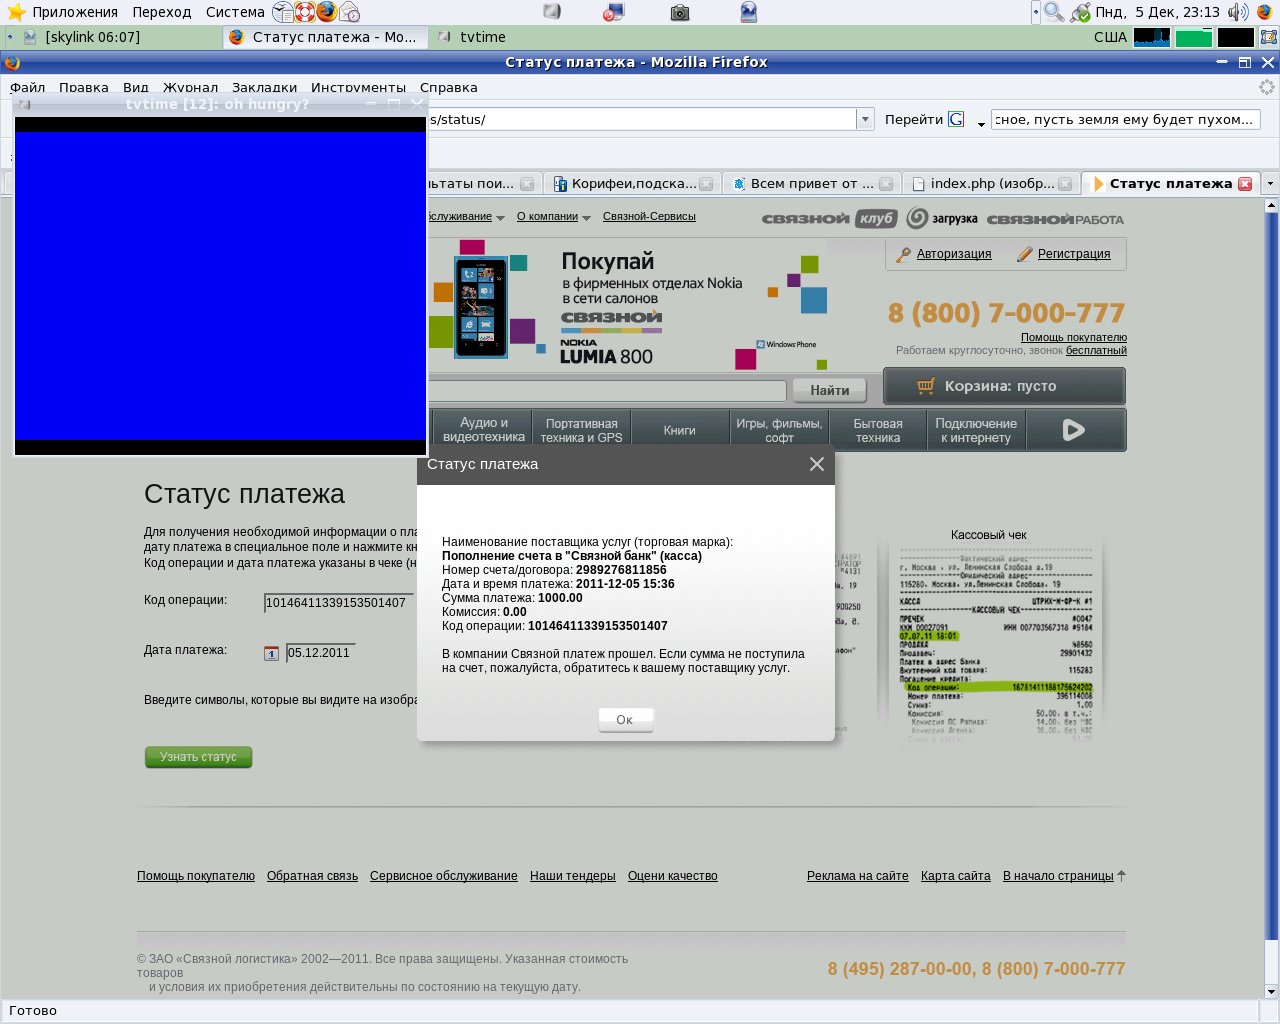The height and width of the screenshot is (1024, 1280).
Task: Open the Переход places menu
Action: tap(161, 12)
